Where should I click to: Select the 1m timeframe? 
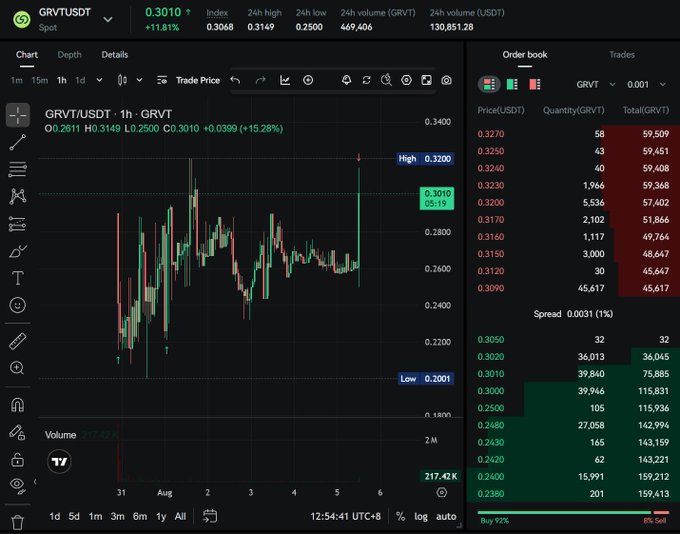(16, 80)
